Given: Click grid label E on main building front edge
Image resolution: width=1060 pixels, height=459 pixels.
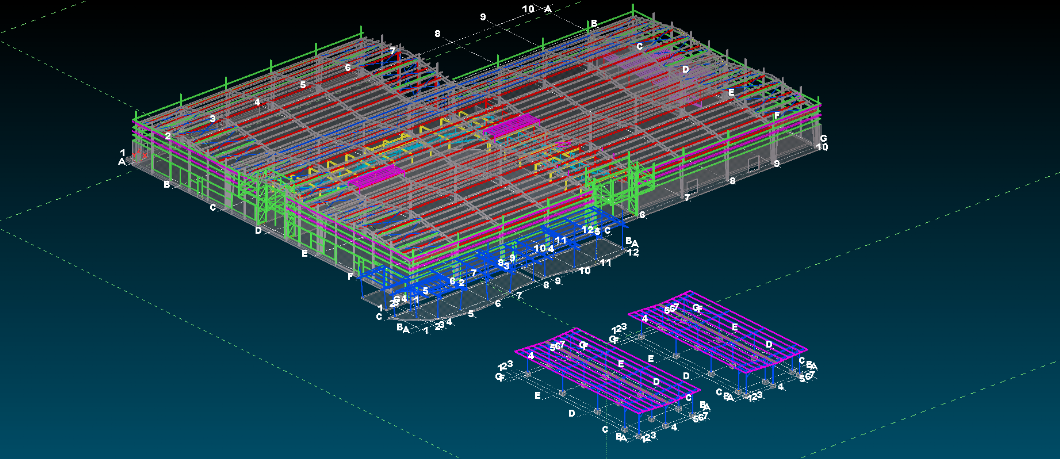Looking at the screenshot, I should pyautogui.click(x=305, y=254).
